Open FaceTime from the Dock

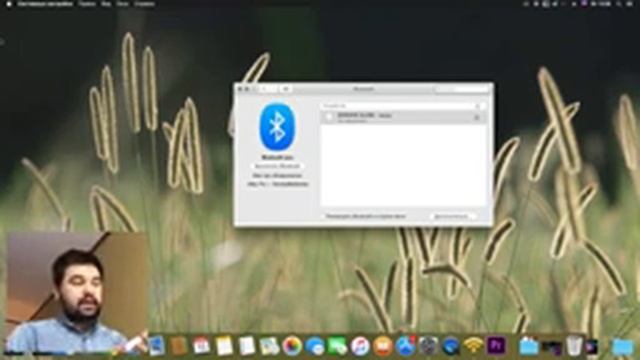(337, 346)
